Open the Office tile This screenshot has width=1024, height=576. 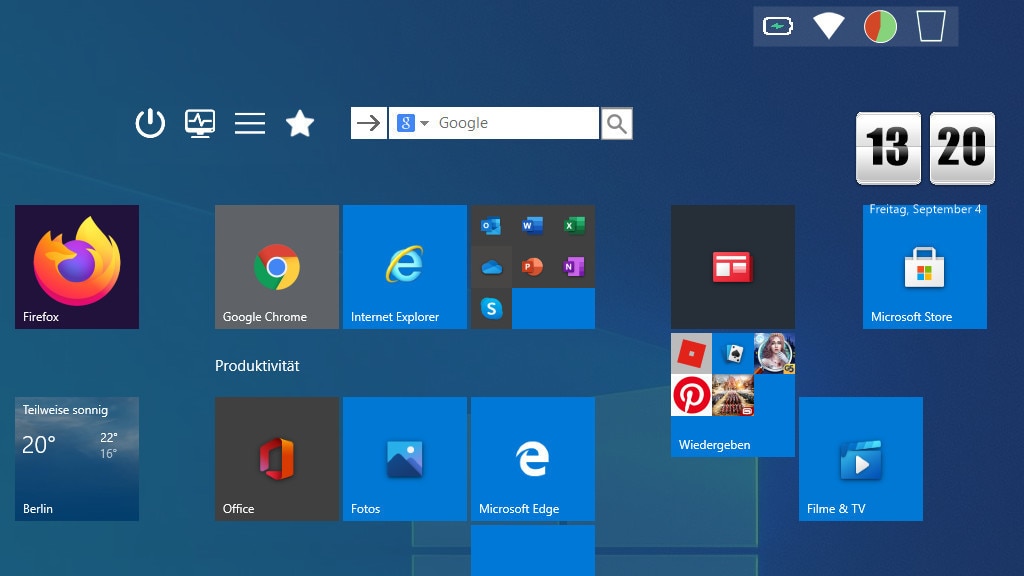point(277,458)
